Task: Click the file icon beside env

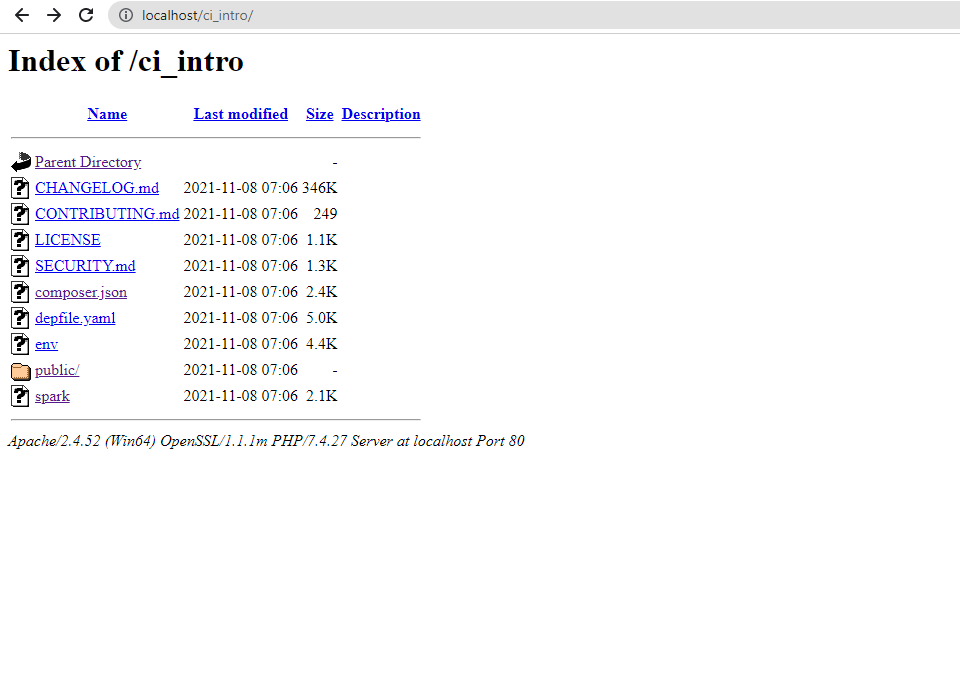Action: 20,344
